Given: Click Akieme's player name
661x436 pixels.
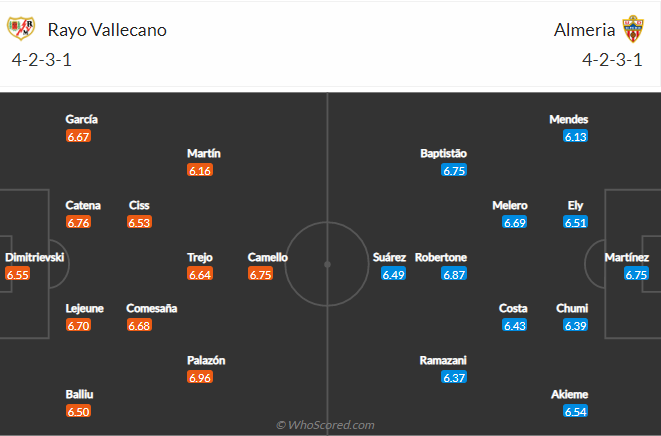Looking at the screenshot, I should click(x=570, y=394).
